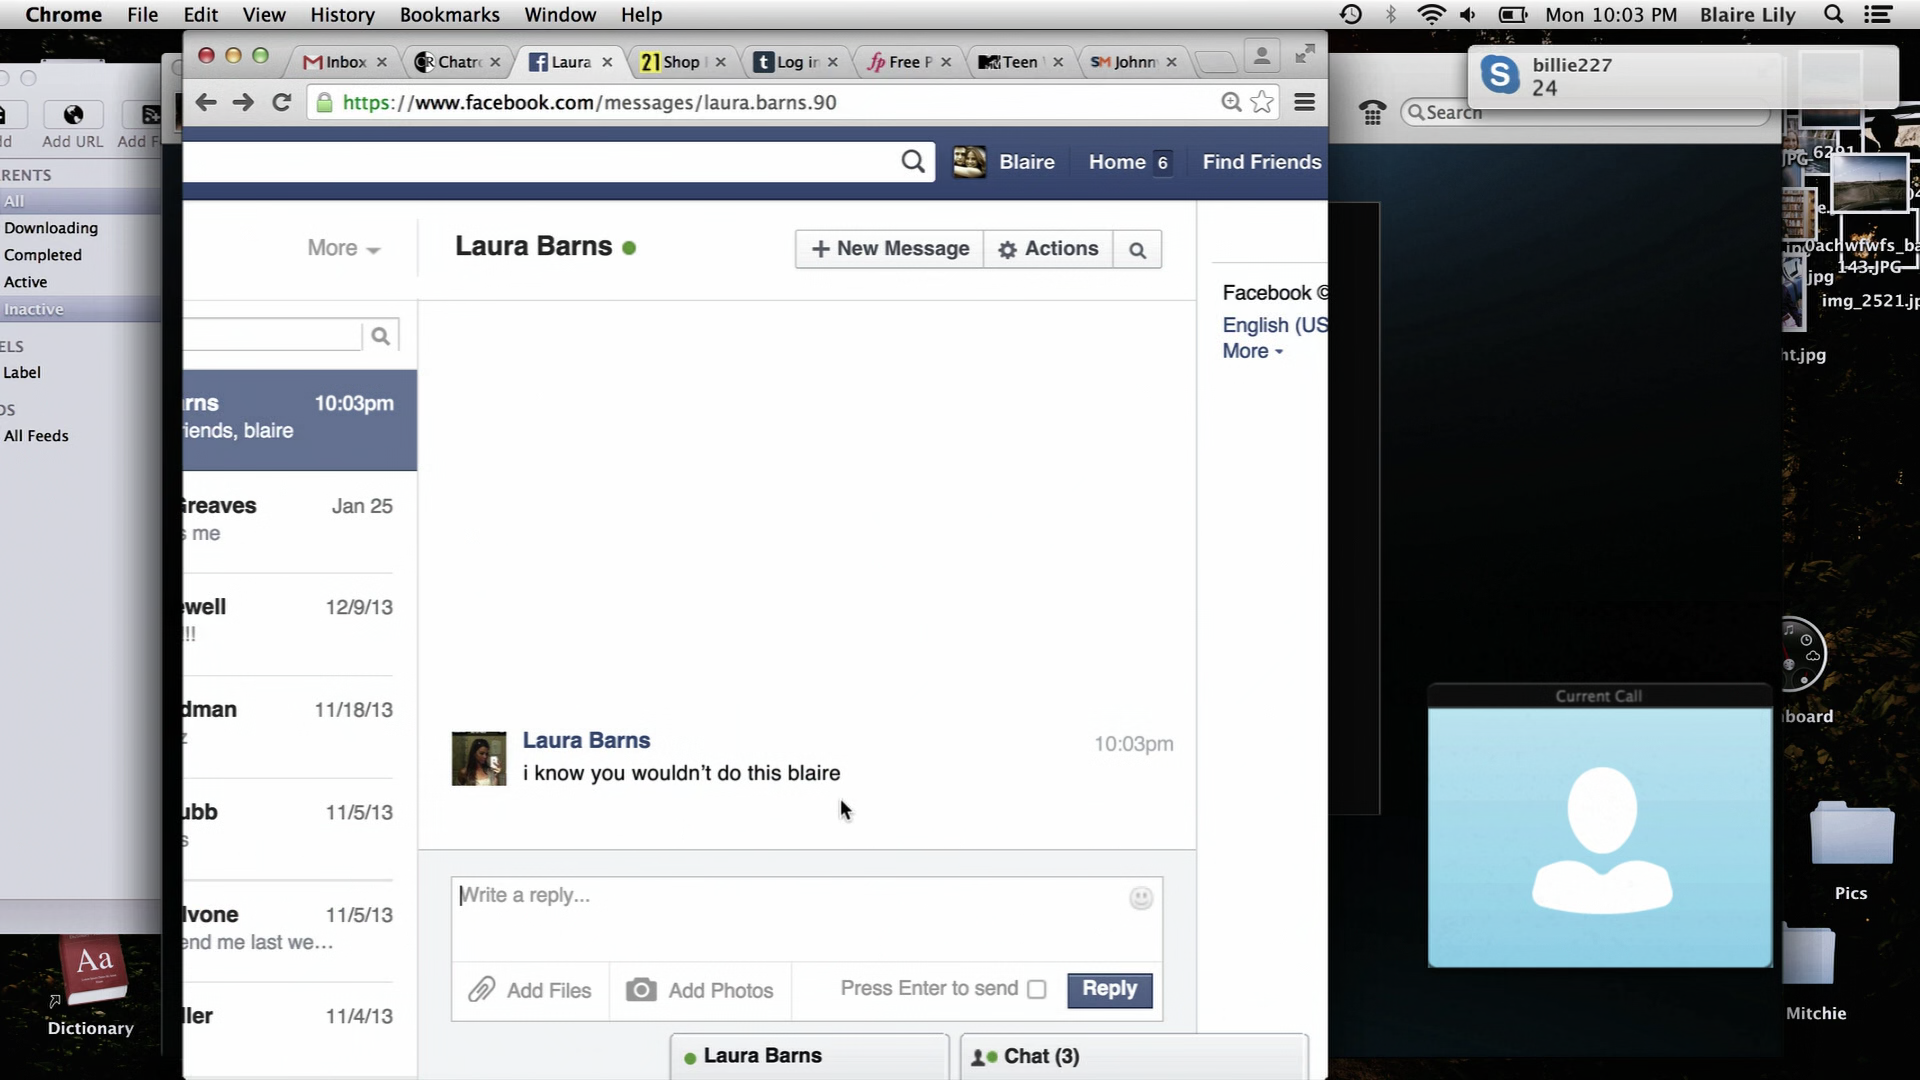Open the Chrome user profile icon
Viewport: 1920px width, 1080px height.
[1262, 57]
